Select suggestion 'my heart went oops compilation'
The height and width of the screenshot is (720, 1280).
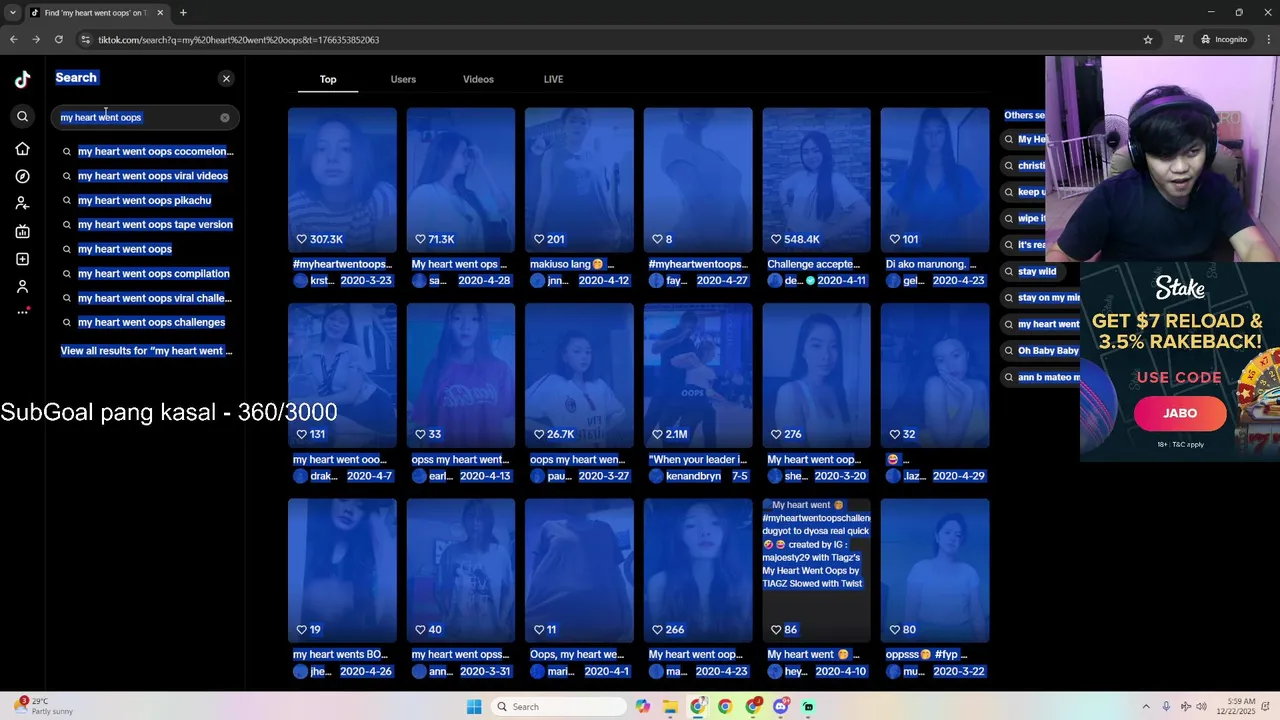[146, 273]
